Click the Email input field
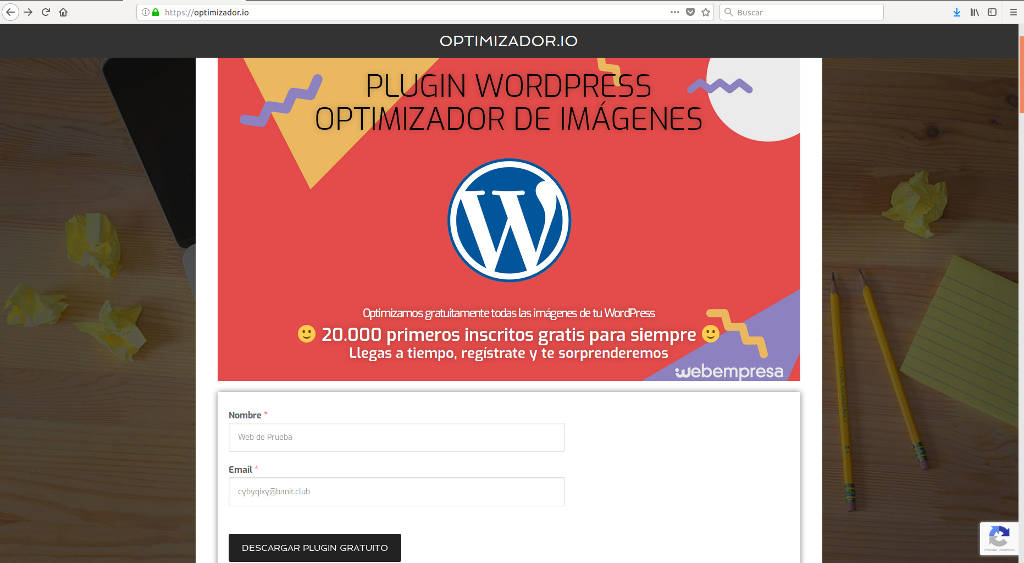 pyautogui.click(x=396, y=491)
